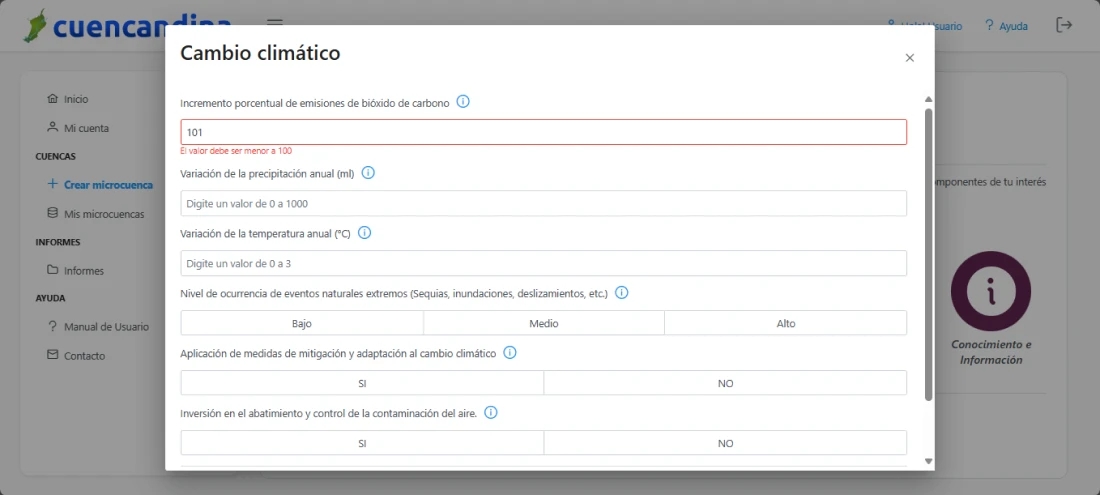Select Medio for extreme natural events level
1100x495 pixels.
click(544, 323)
